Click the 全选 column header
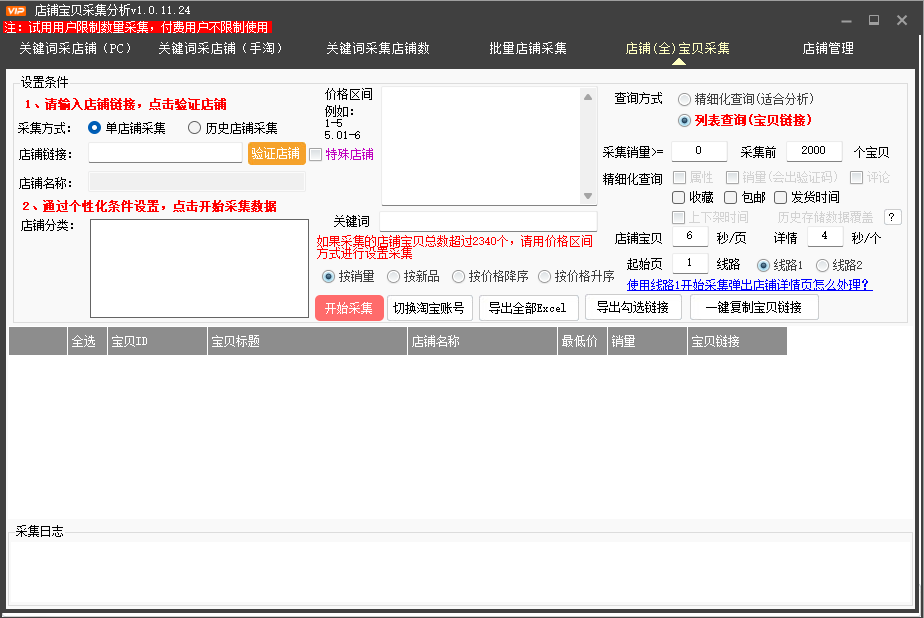 [x=87, y=341]
